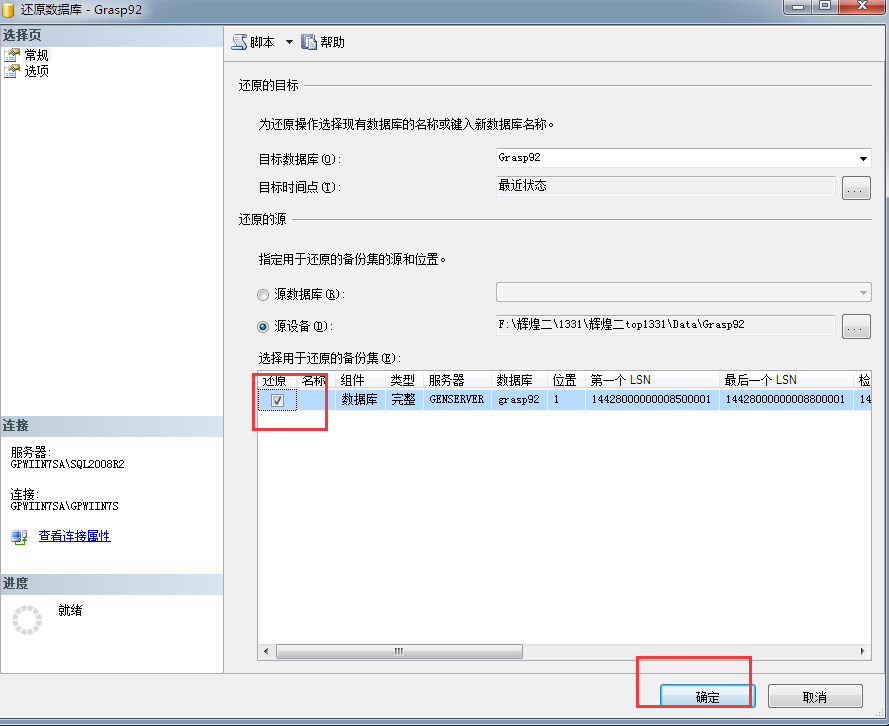Click the 第一个 LSN column header
This screenshot has height=726, width=889.
click(x=651, y=380)
